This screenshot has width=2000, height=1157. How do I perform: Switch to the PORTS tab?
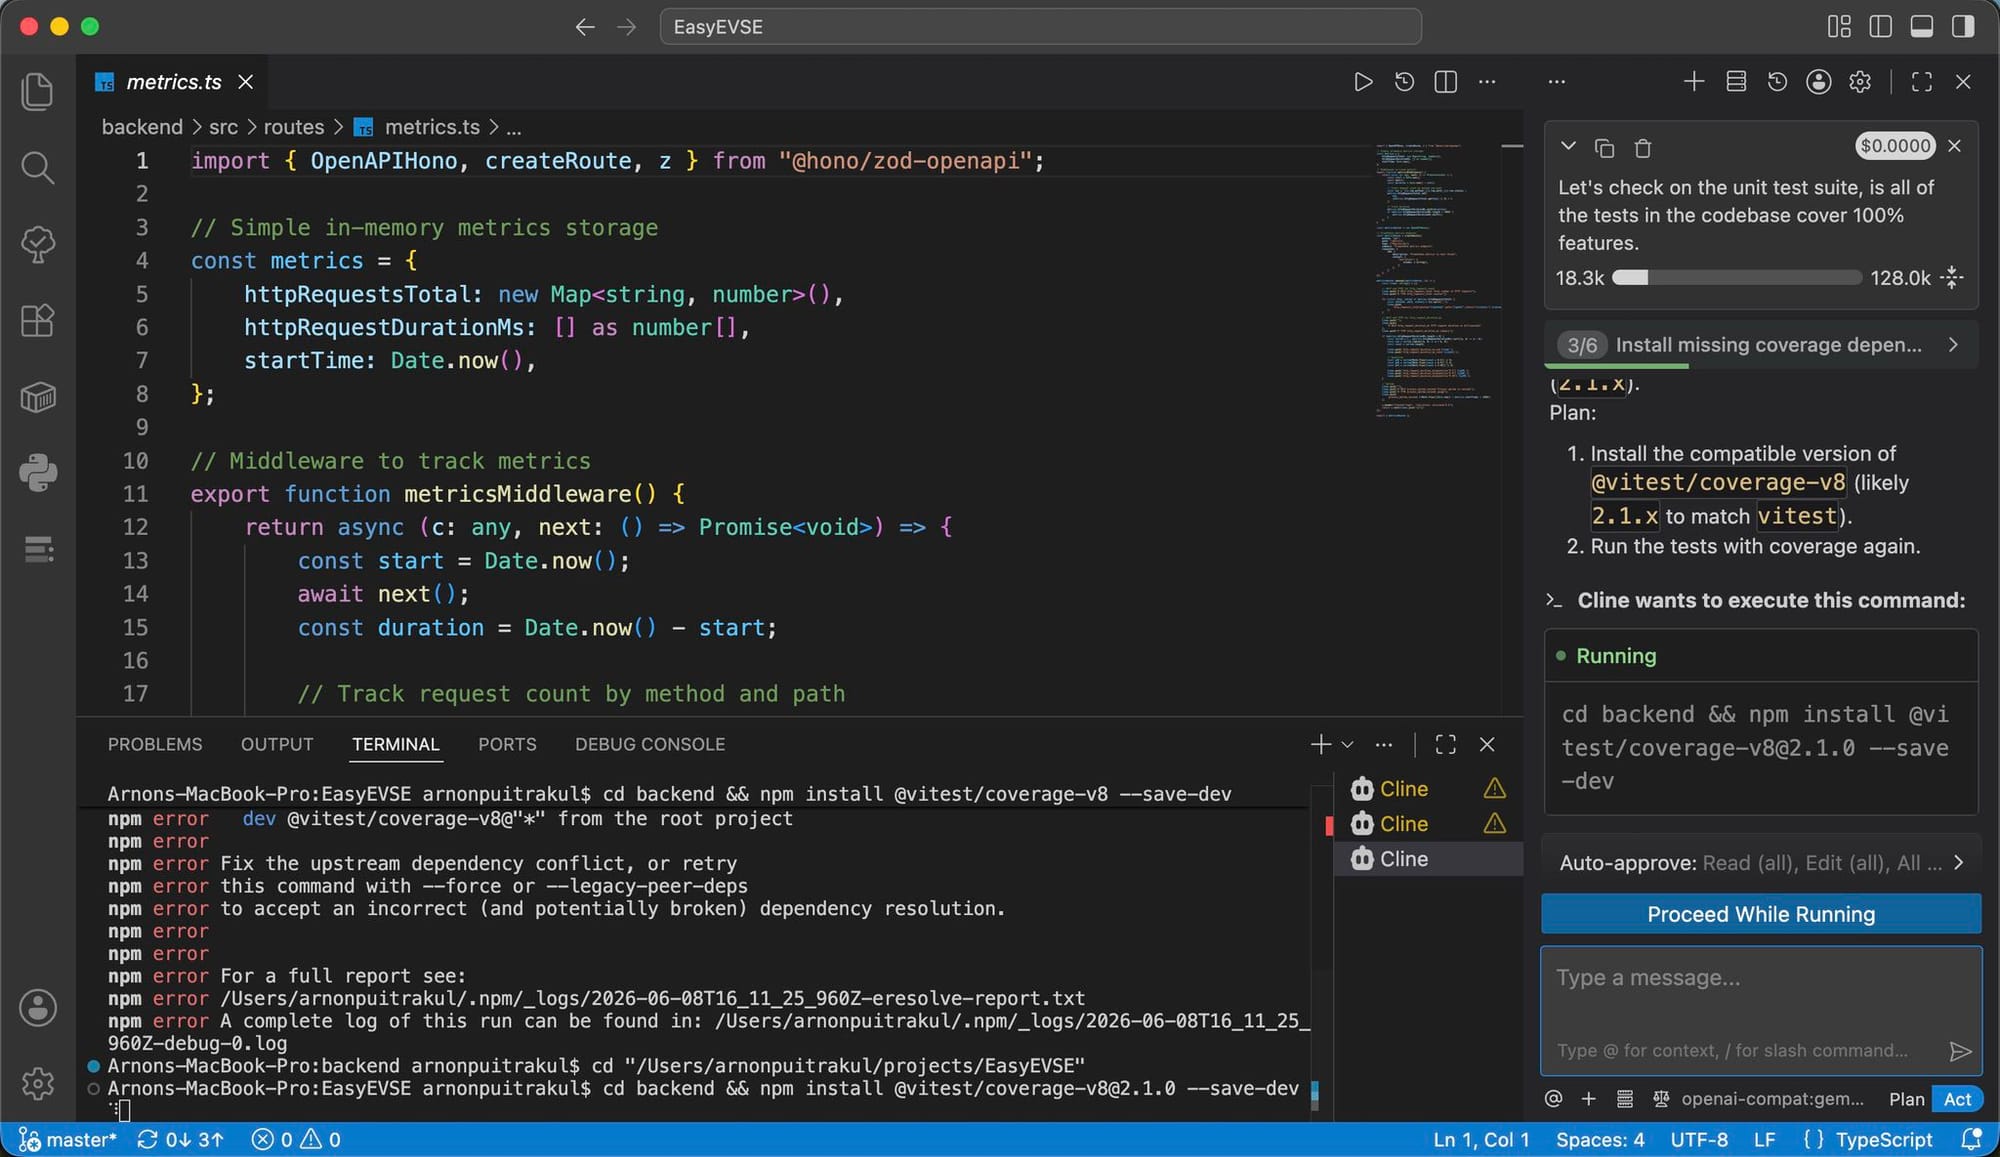click(x=507, y=745)
